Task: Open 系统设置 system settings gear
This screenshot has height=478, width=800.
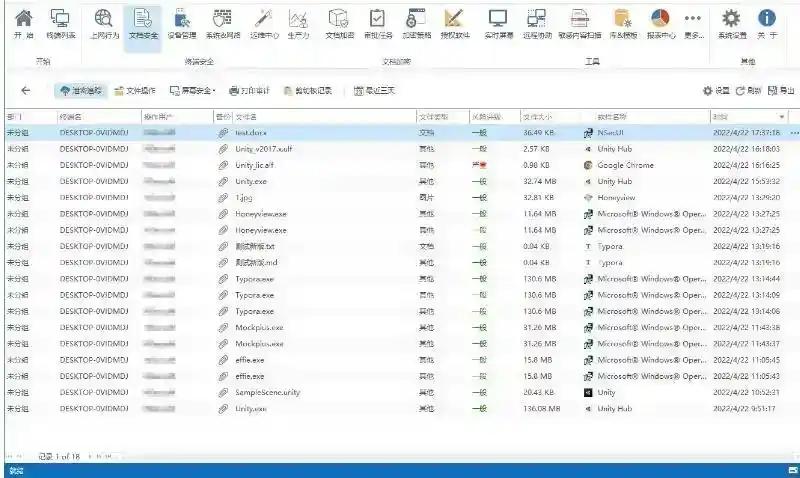Action: pos(731,24)
